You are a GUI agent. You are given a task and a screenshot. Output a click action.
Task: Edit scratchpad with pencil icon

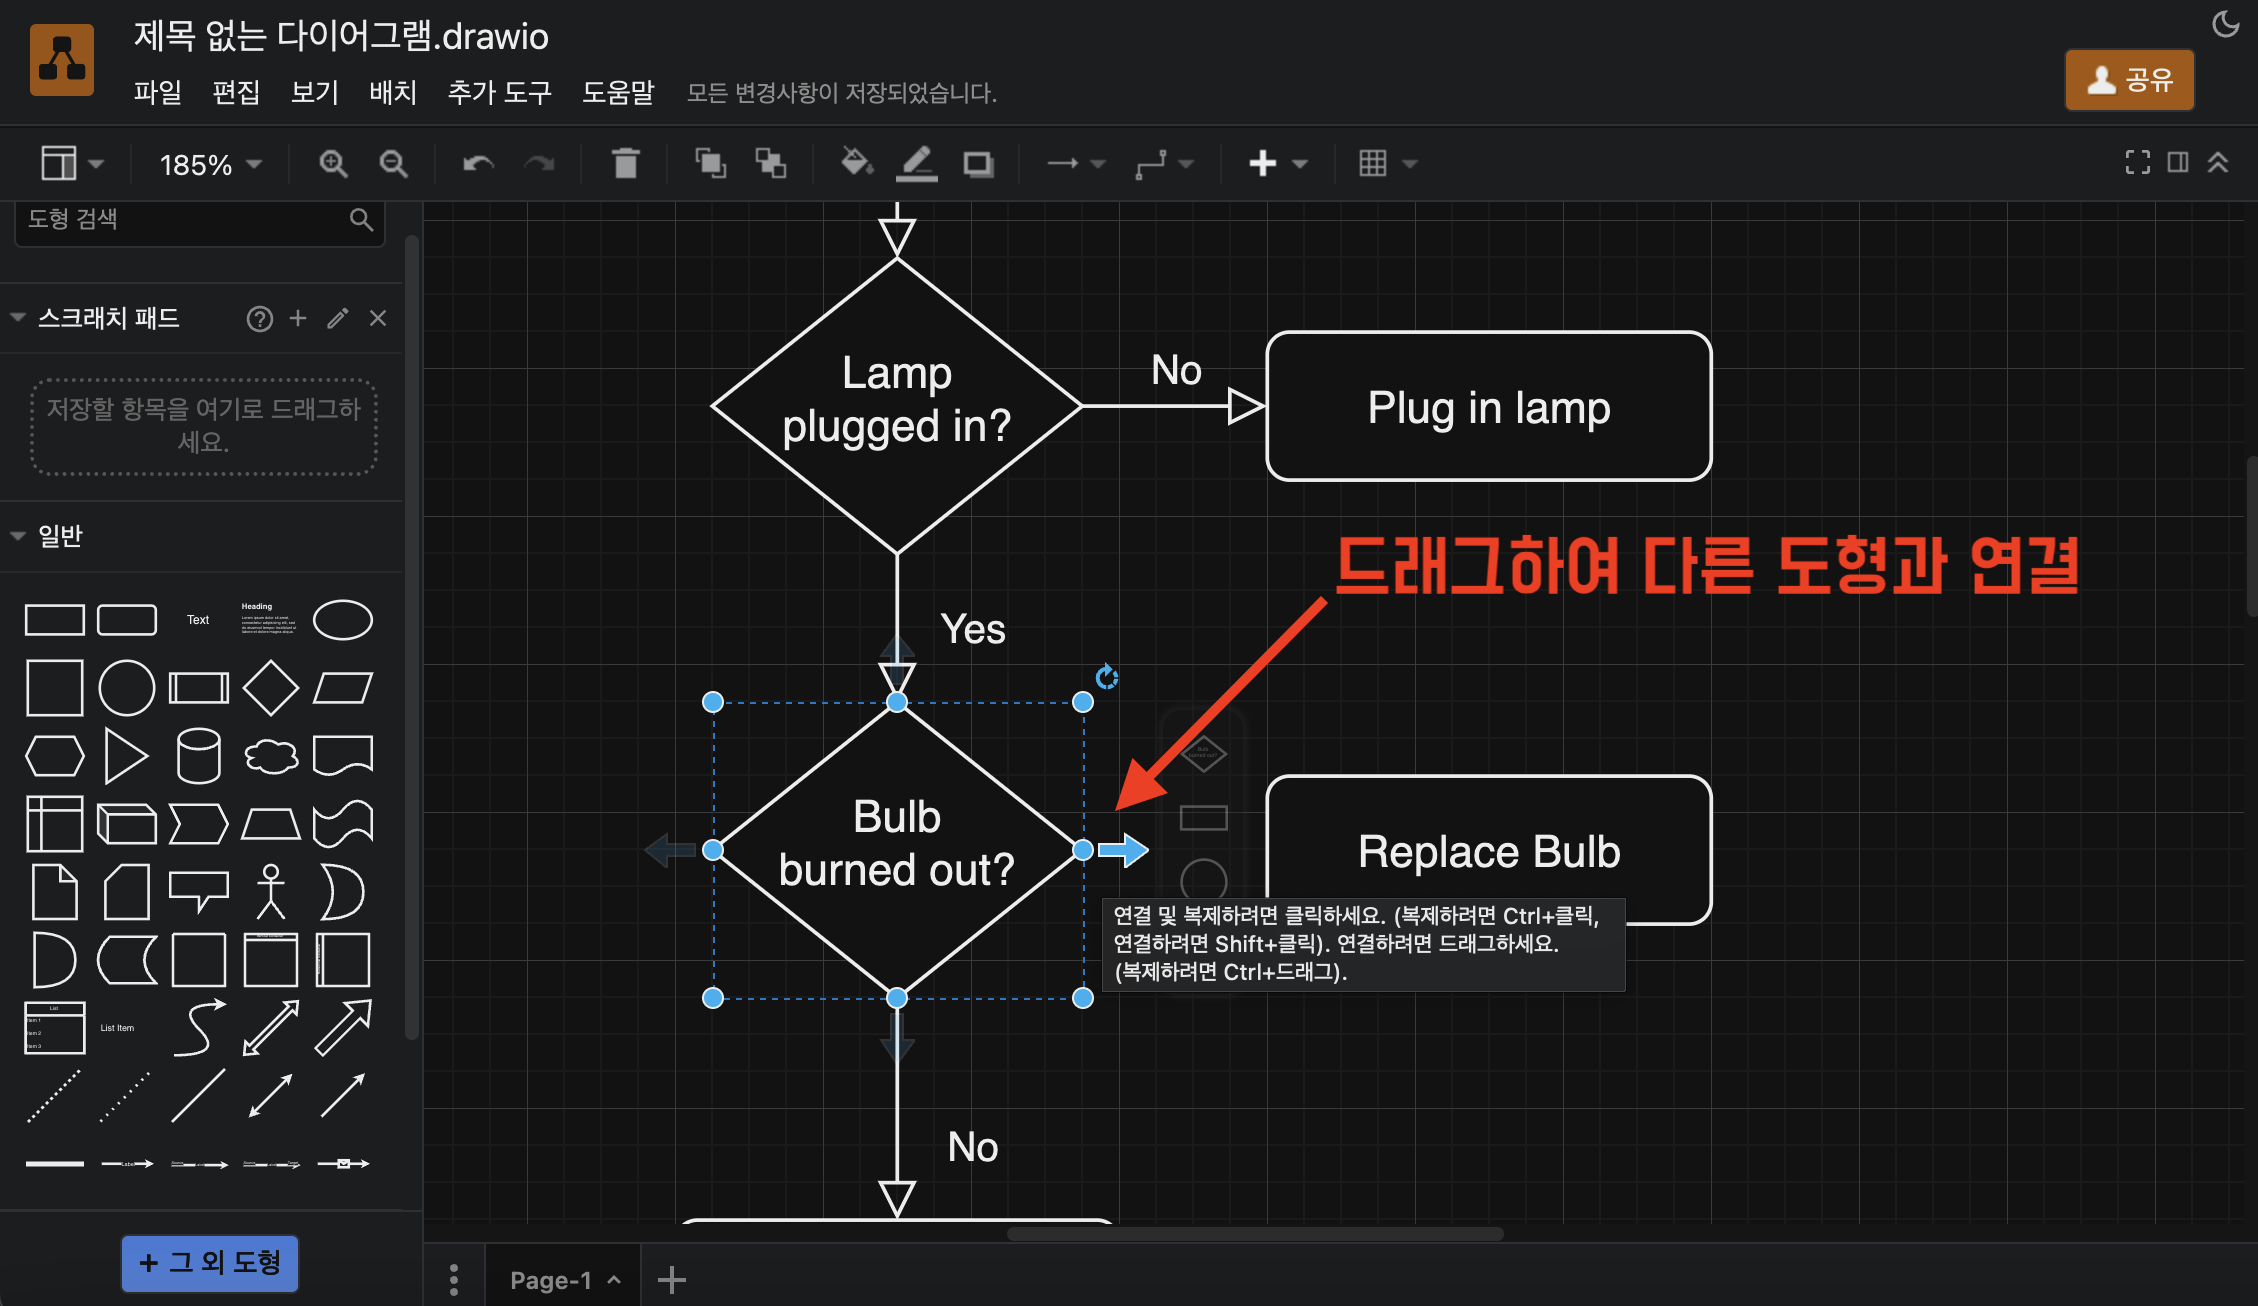338,318
